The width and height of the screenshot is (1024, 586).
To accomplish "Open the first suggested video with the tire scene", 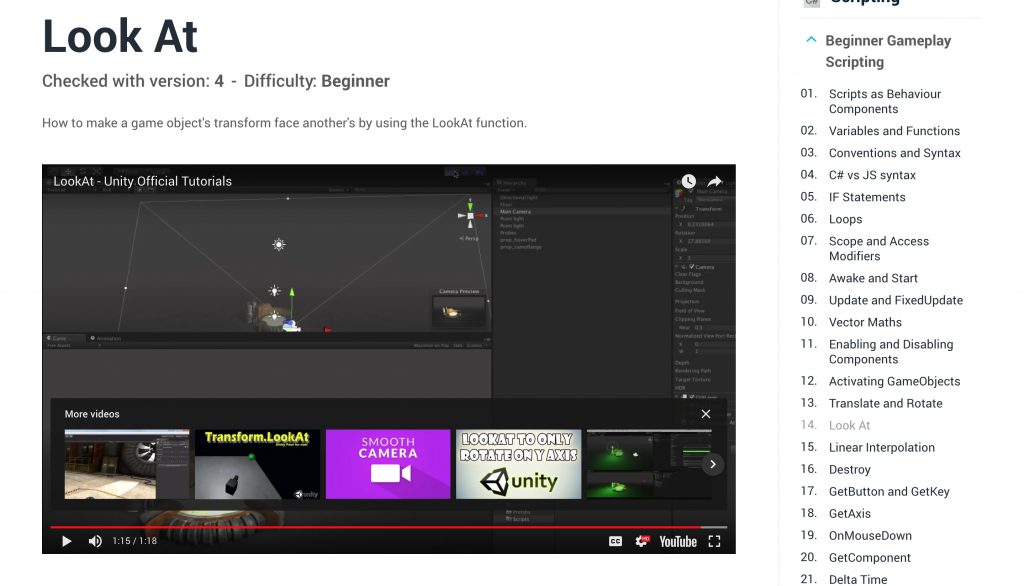I will point(127,464).
